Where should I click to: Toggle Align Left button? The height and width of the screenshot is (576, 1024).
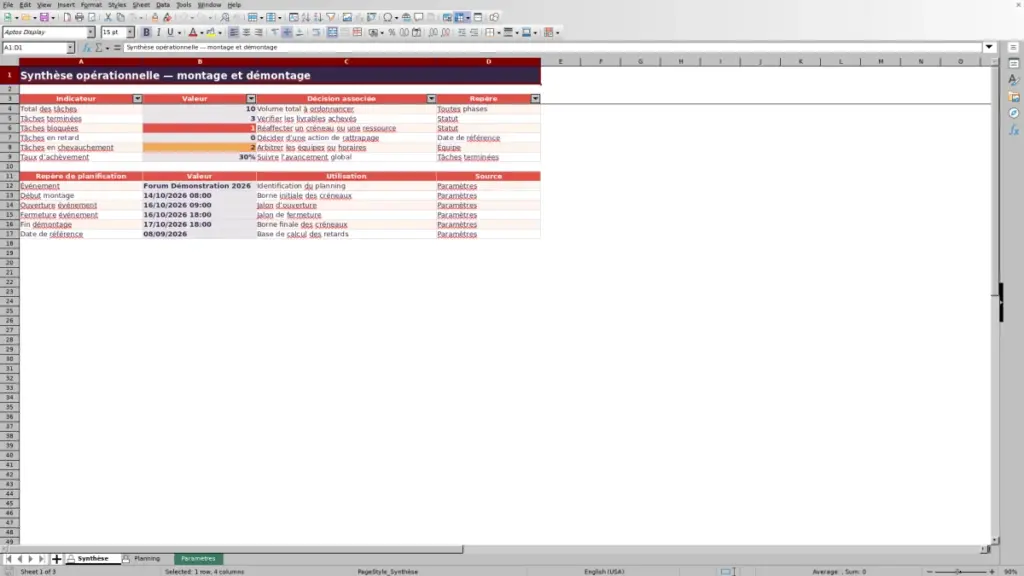[x=234, y=33]
